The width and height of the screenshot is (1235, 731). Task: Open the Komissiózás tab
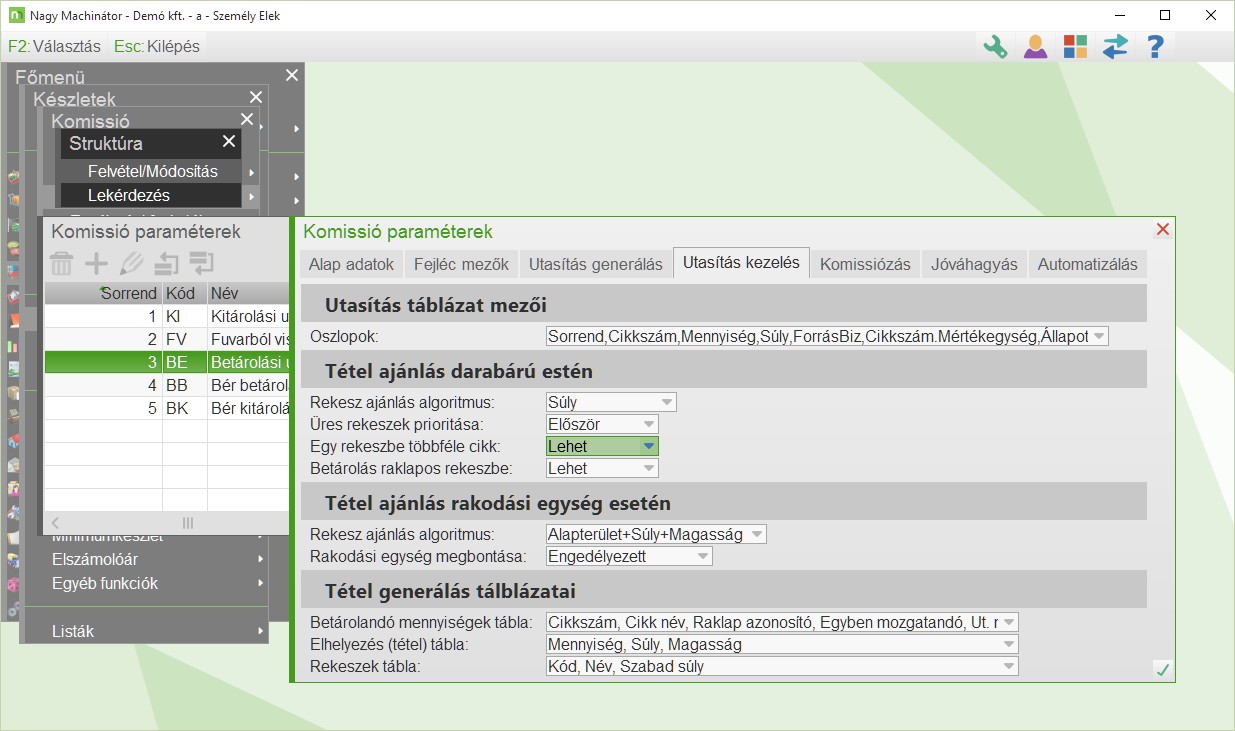pos(865,264)
